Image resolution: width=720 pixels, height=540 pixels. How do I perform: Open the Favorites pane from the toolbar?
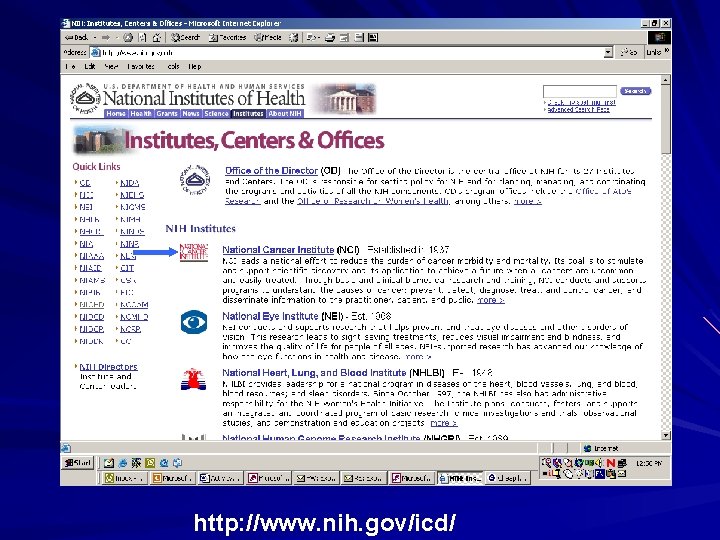coord(227,38)
